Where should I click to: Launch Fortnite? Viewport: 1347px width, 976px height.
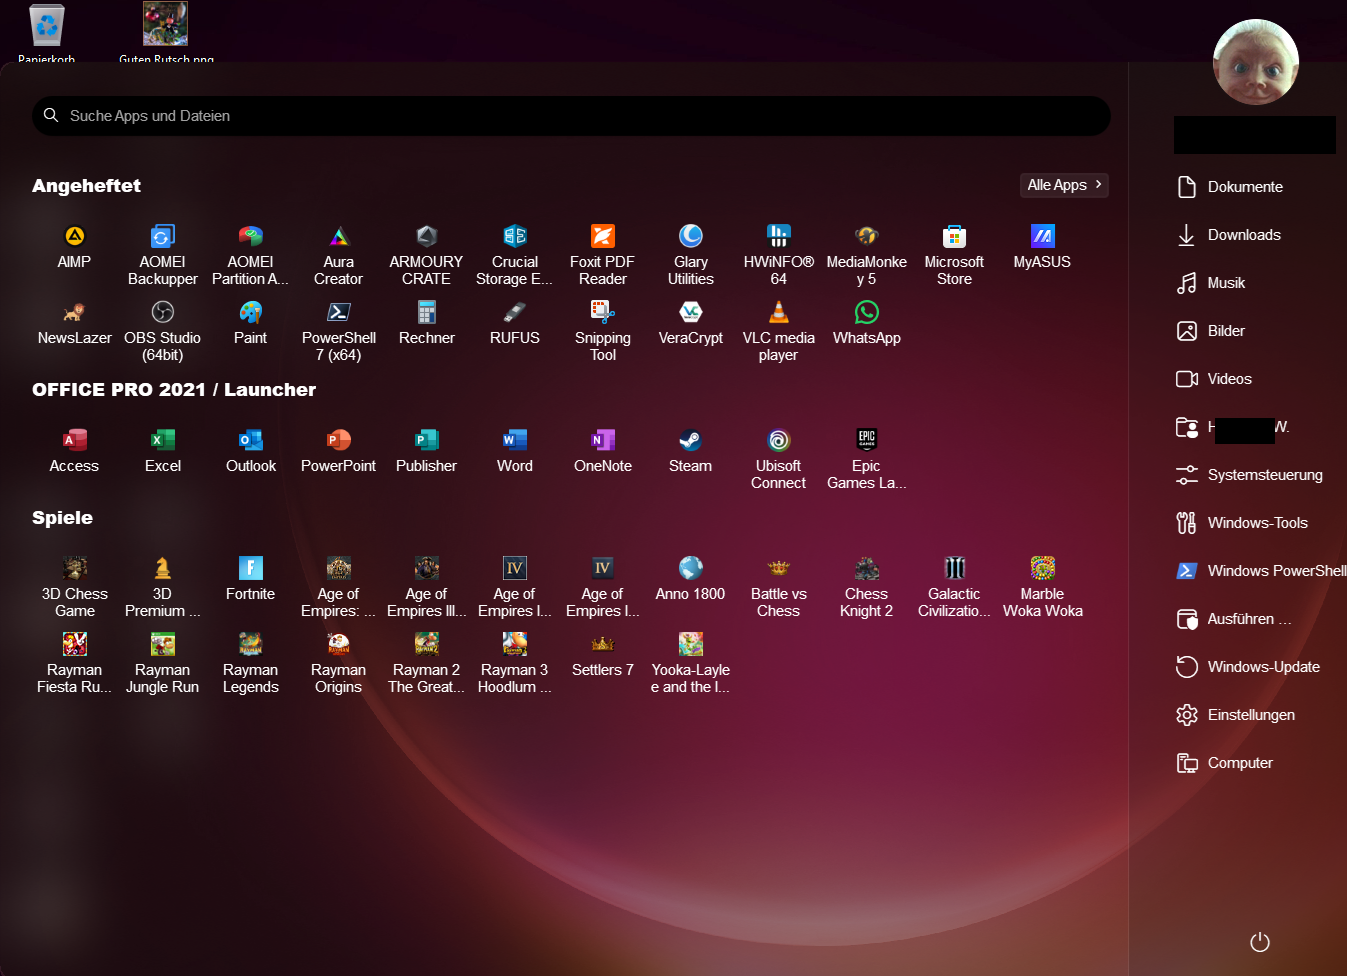[x=250, y=579]
